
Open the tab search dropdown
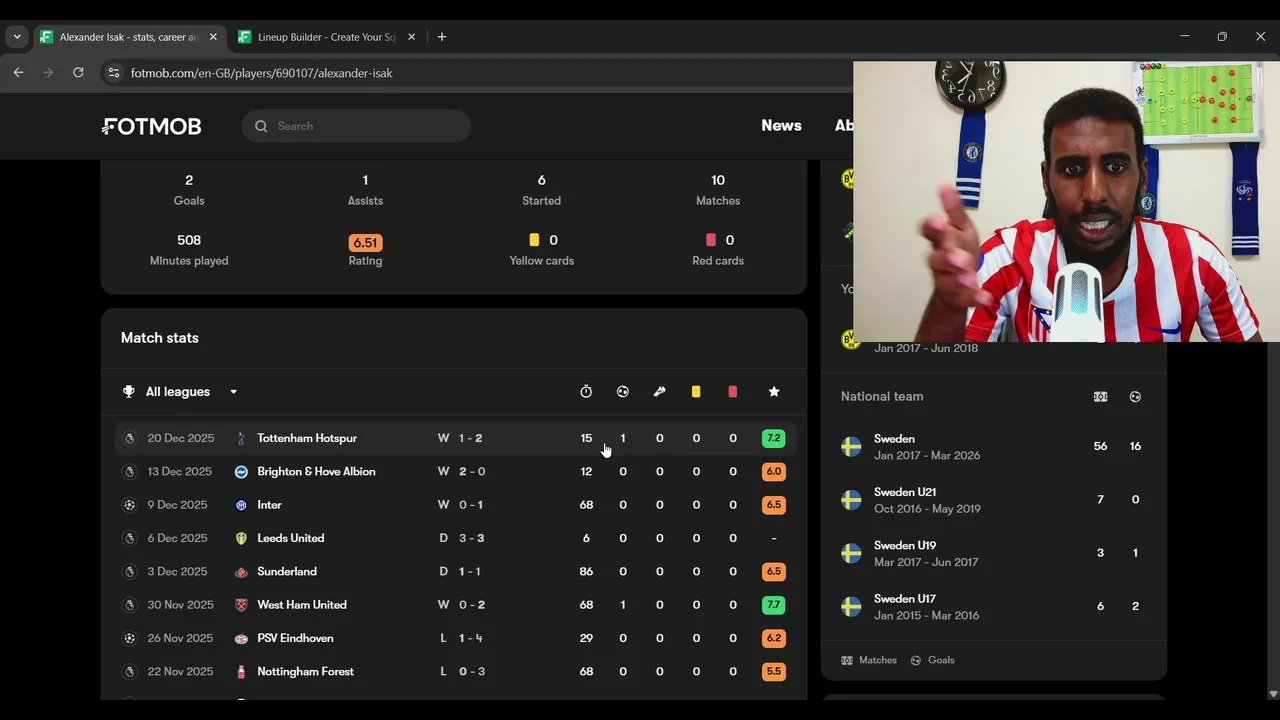click(17, 37)
